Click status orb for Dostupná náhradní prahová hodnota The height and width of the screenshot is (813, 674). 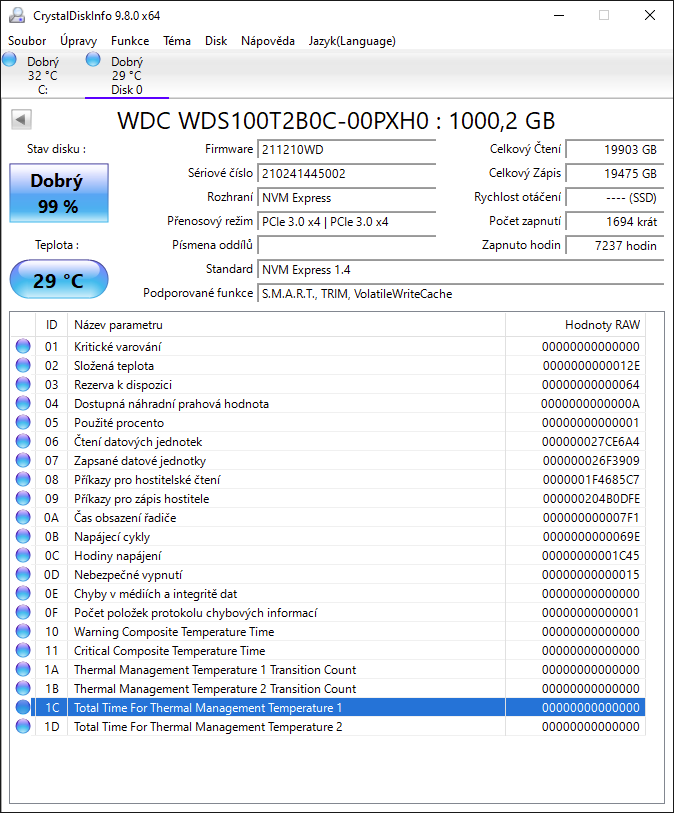23,403
